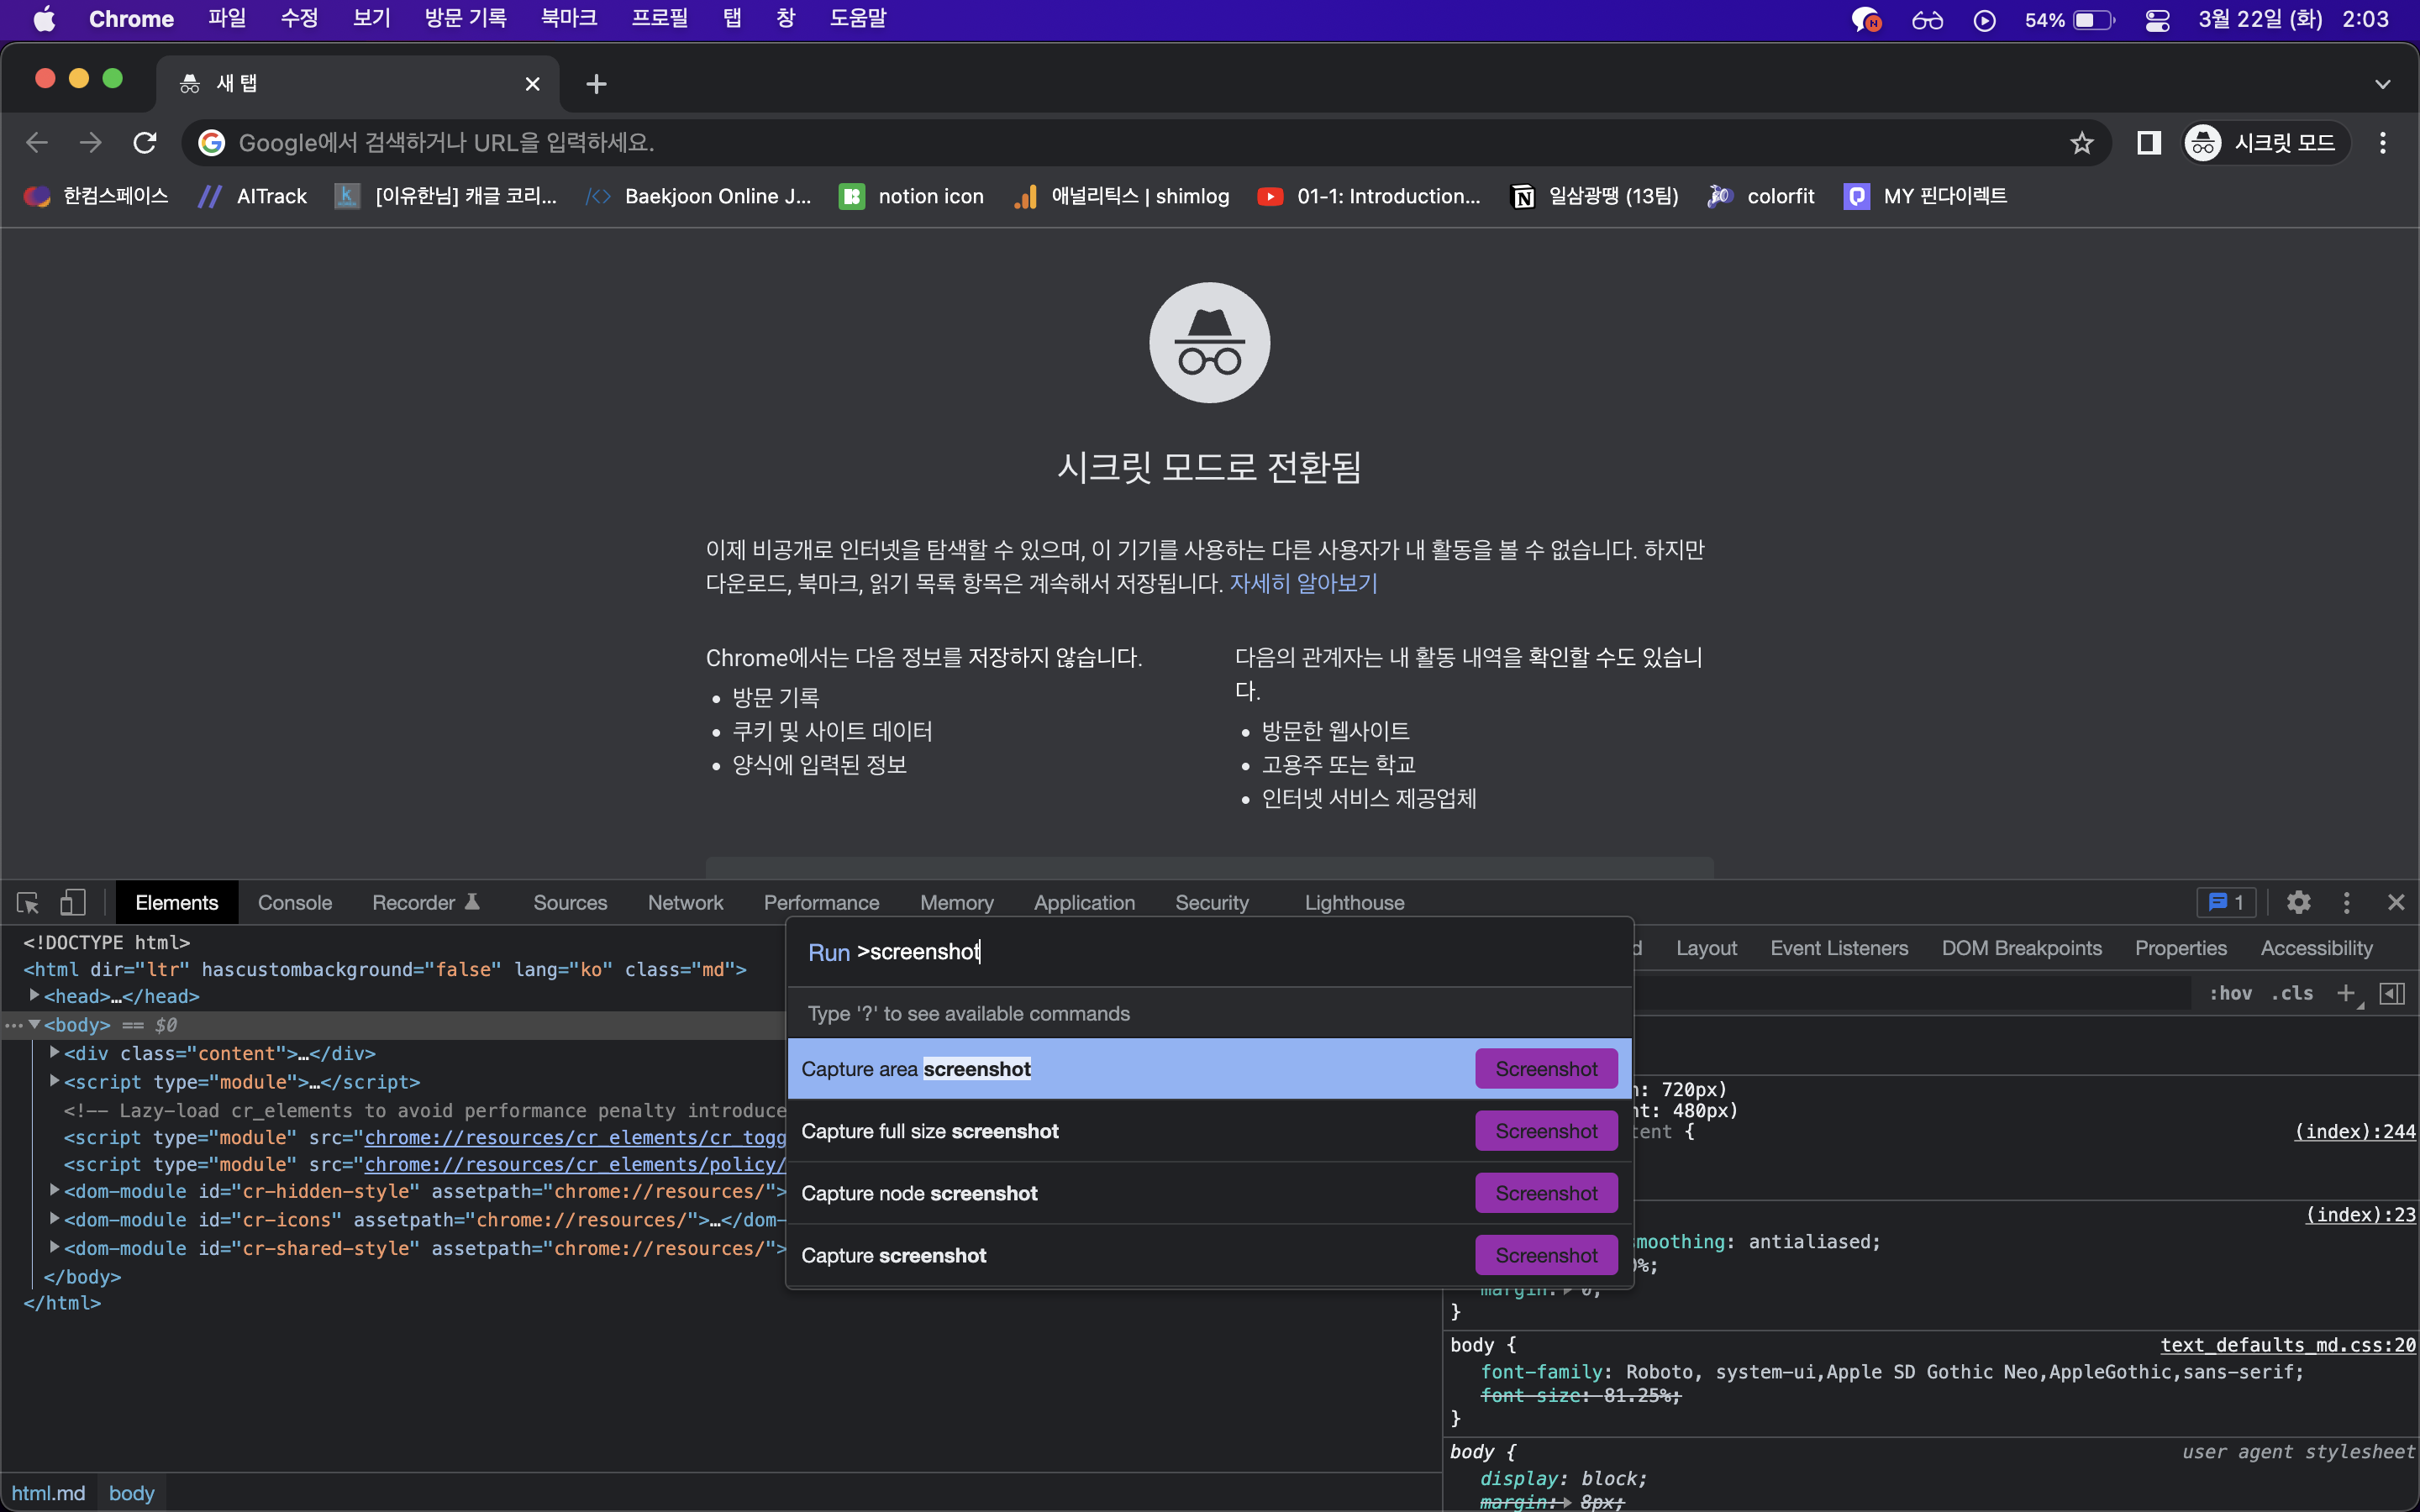Toggle the .cls class editor

coord(2291,993)
